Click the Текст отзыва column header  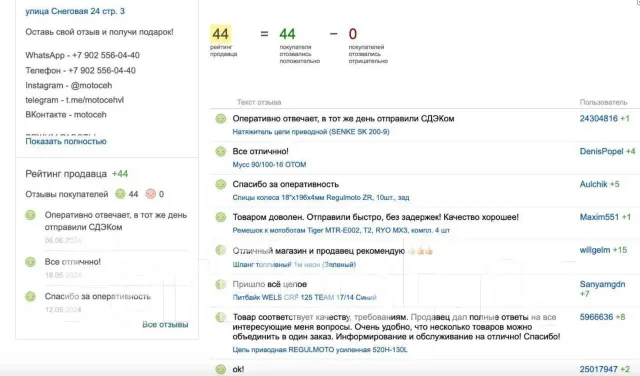[x=259, y=102]
